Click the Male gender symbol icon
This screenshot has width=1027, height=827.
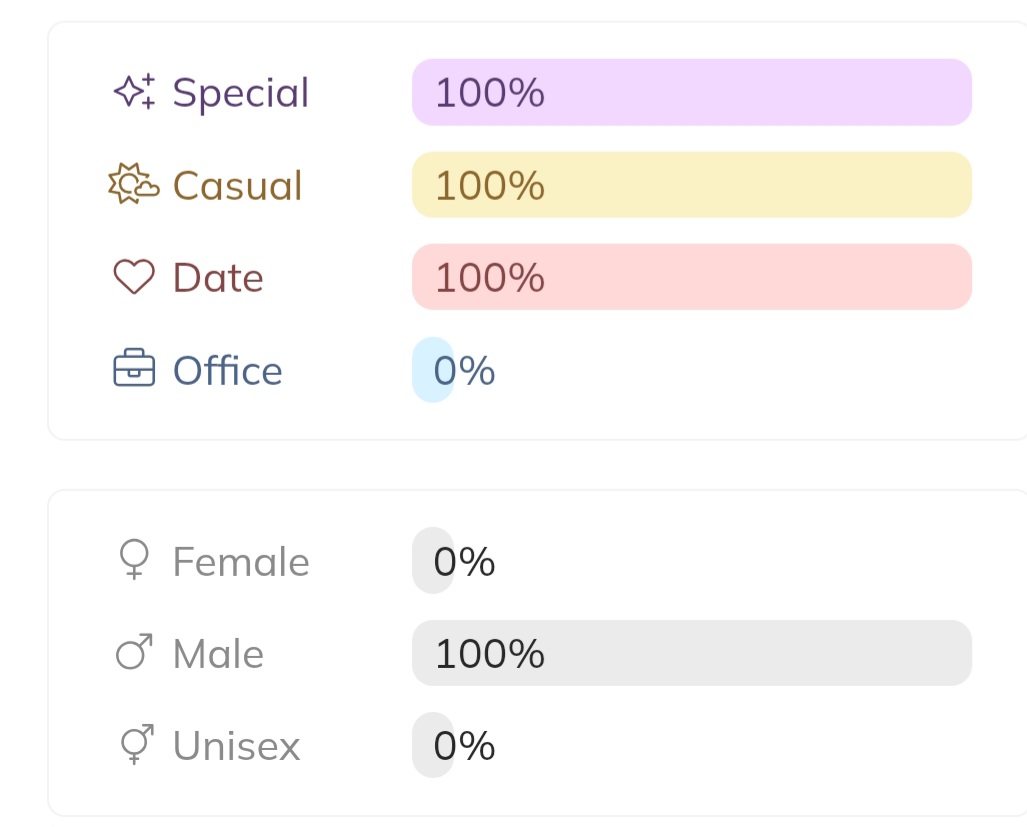point(134,653)
